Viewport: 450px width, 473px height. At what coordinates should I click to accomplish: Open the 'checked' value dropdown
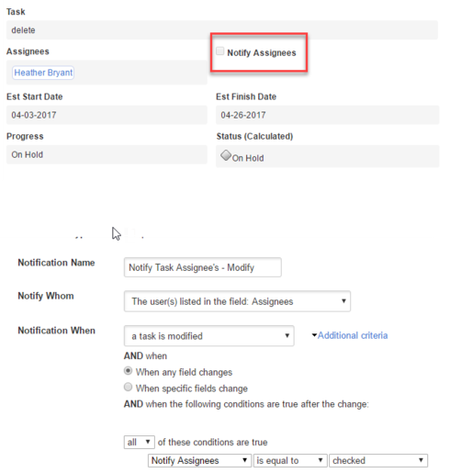pos(378,460)
